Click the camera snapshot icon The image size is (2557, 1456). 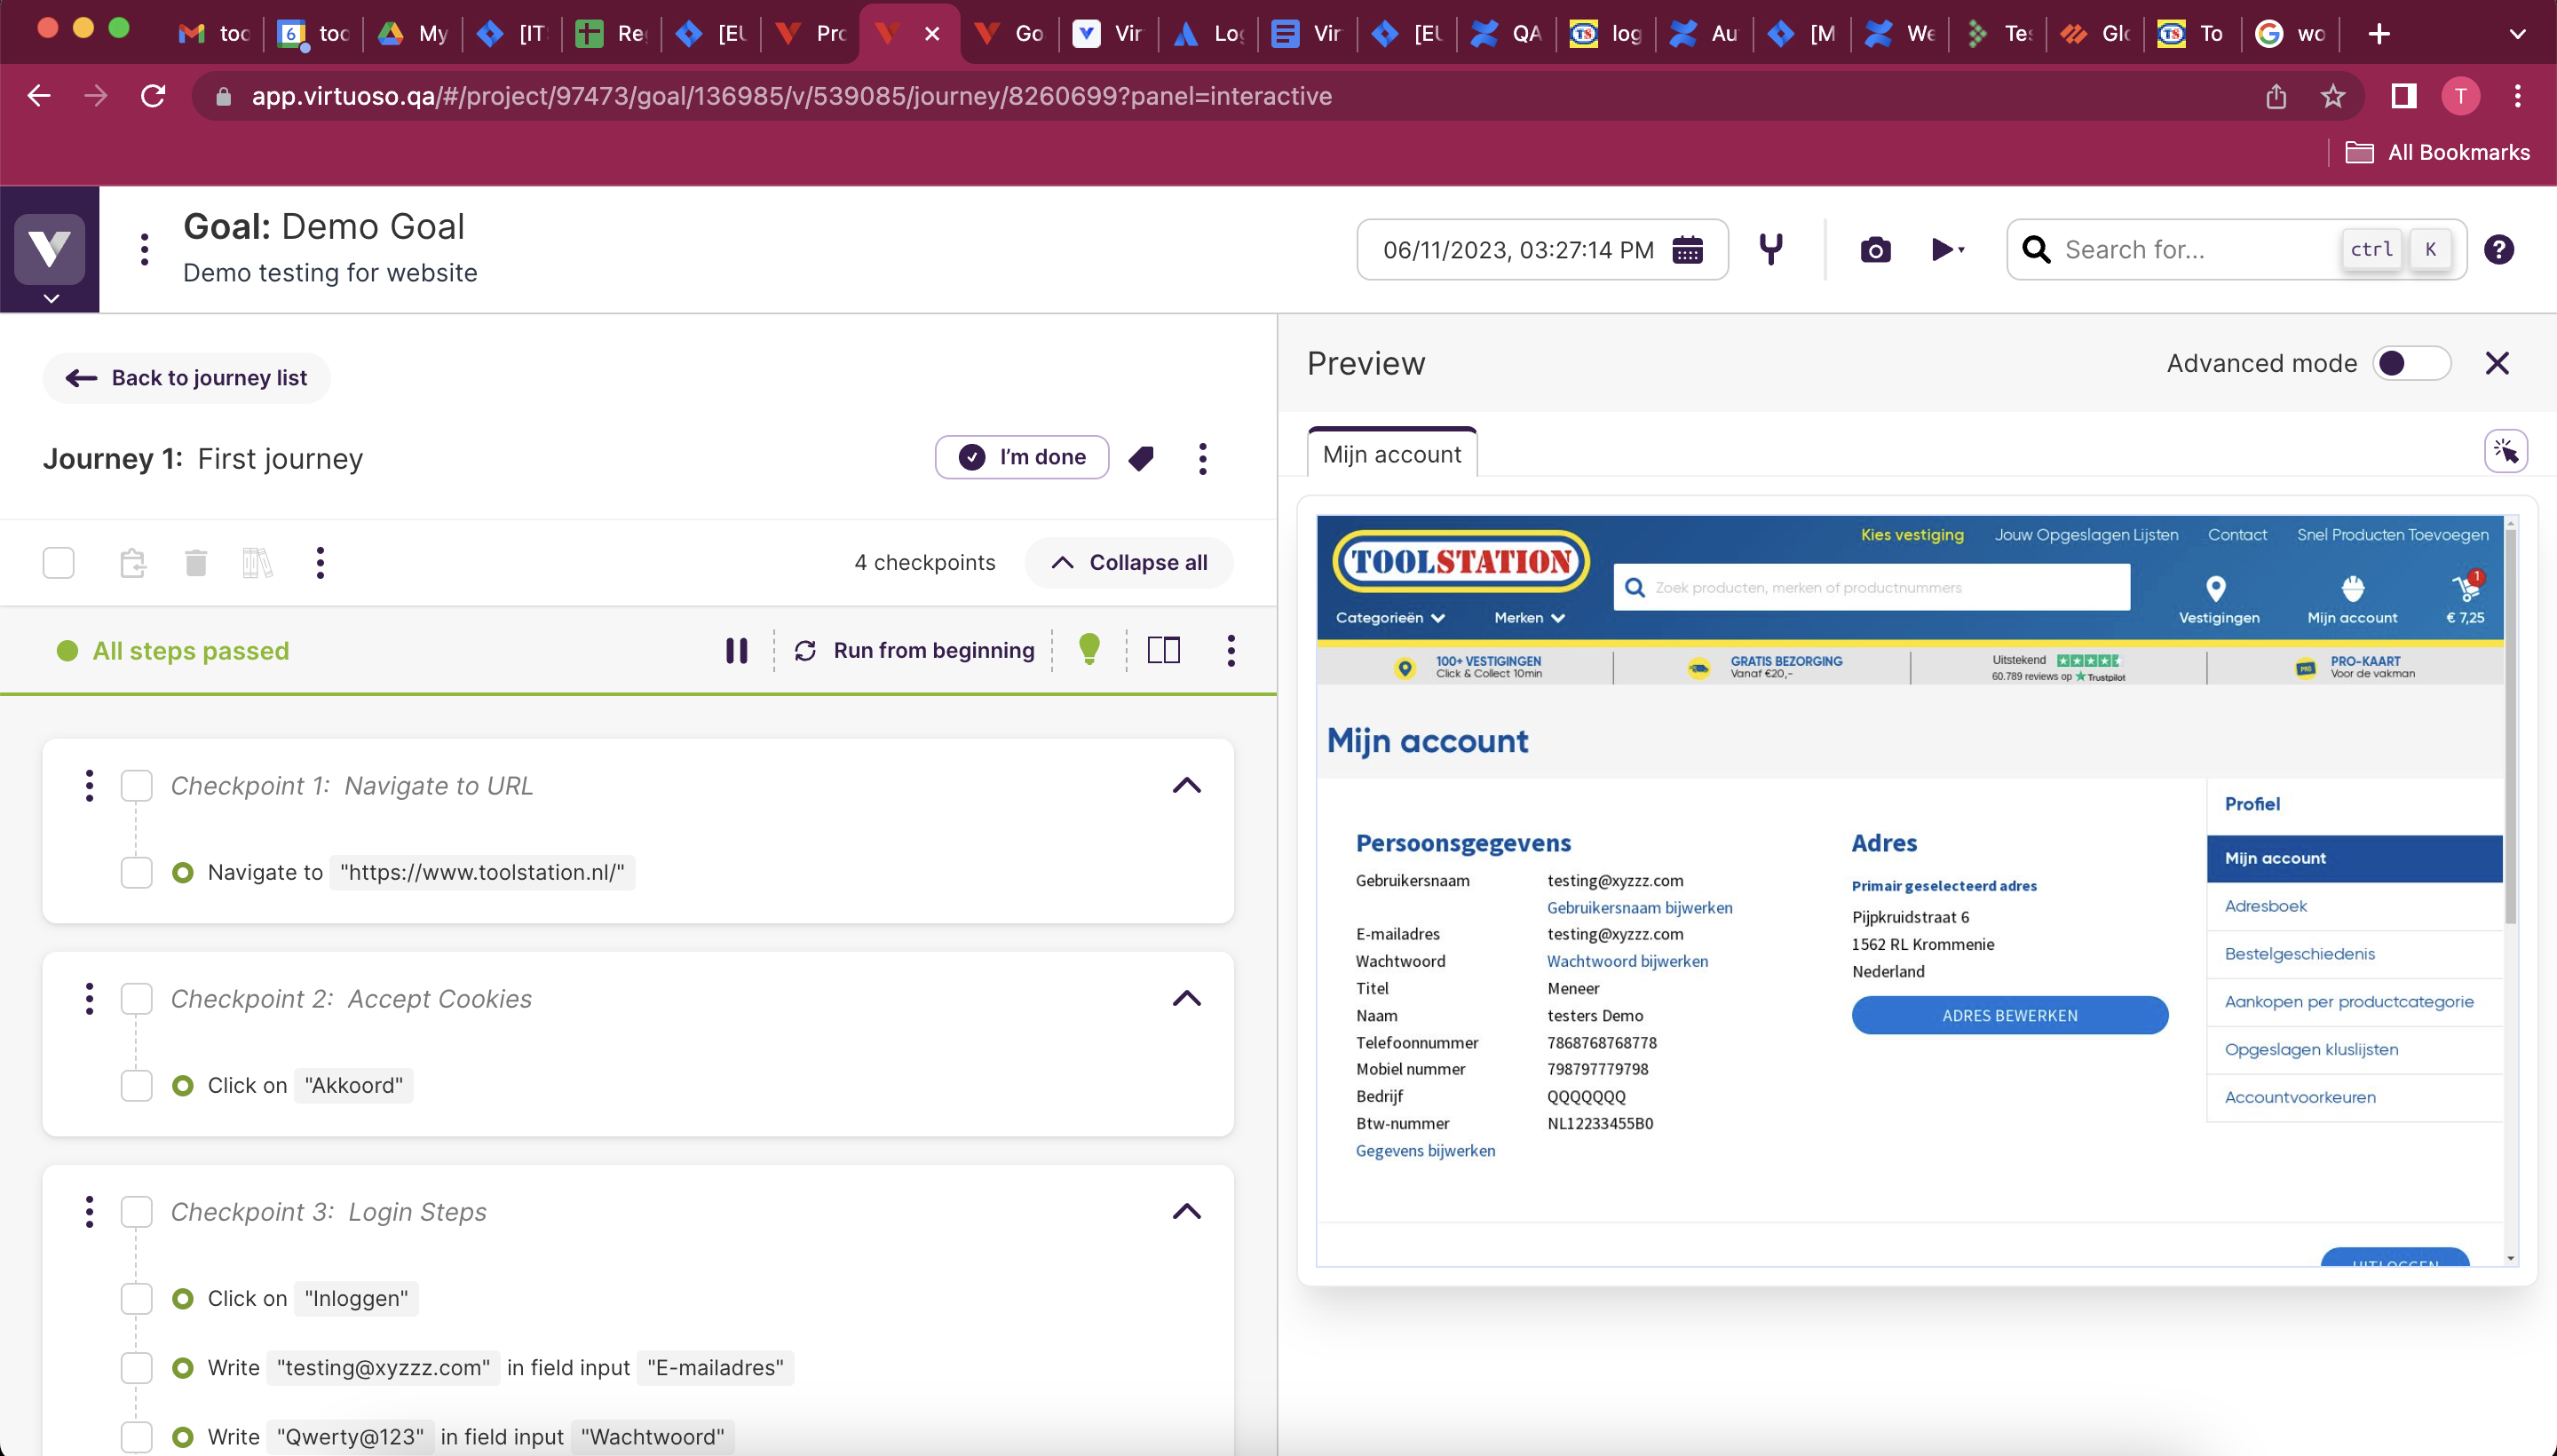tap(1875, 250)
